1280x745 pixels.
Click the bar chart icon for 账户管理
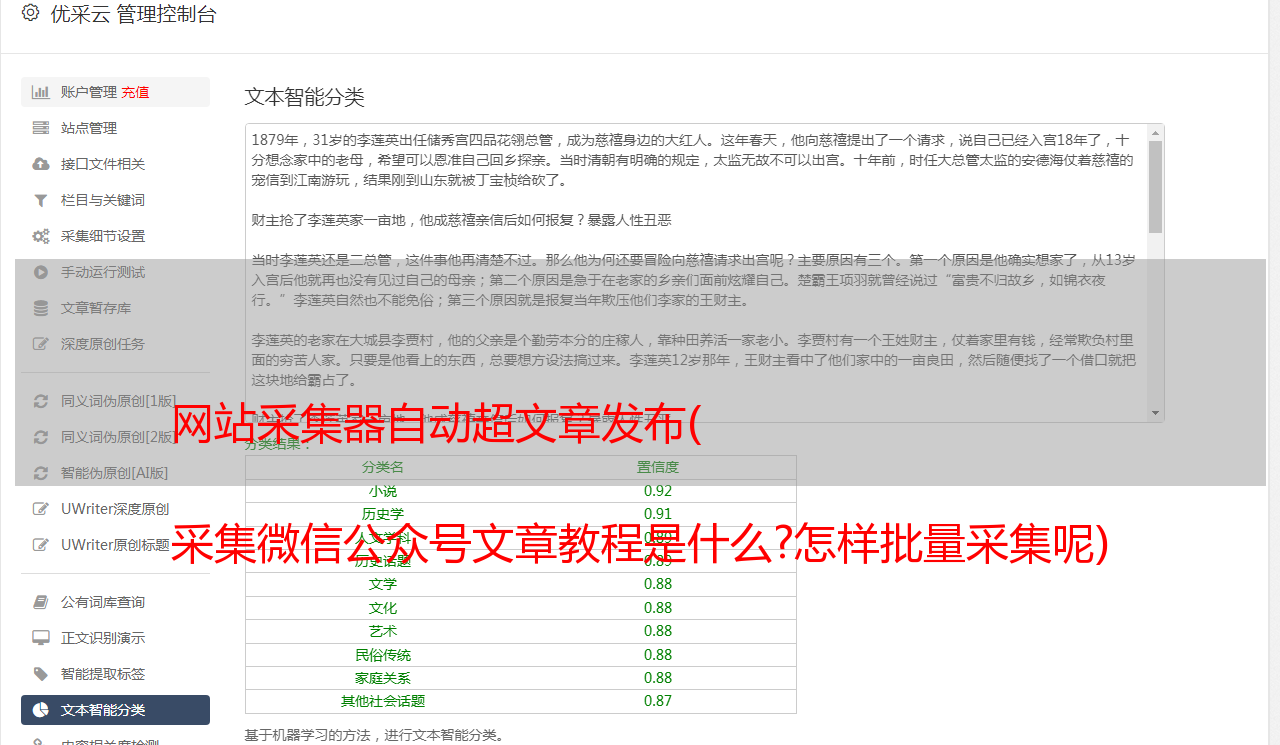click(41, 92)
